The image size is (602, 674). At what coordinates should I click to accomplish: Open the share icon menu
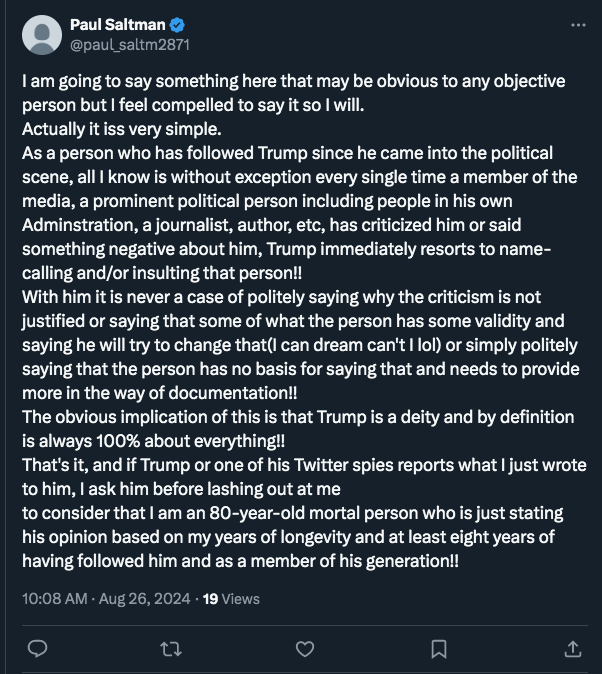(x=572, y=649)
